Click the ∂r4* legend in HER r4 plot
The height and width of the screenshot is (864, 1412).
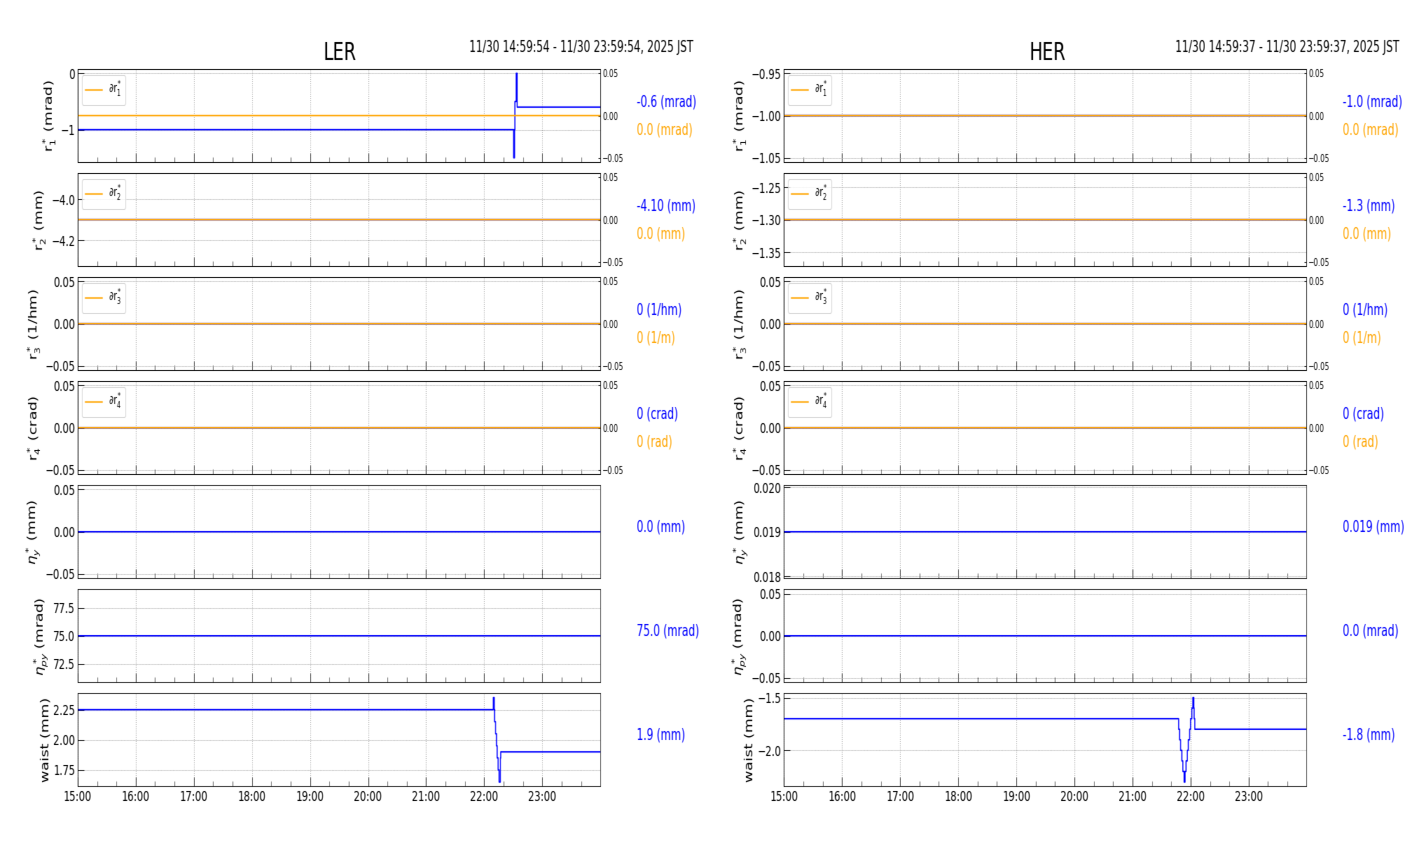[x=809, y=402]
